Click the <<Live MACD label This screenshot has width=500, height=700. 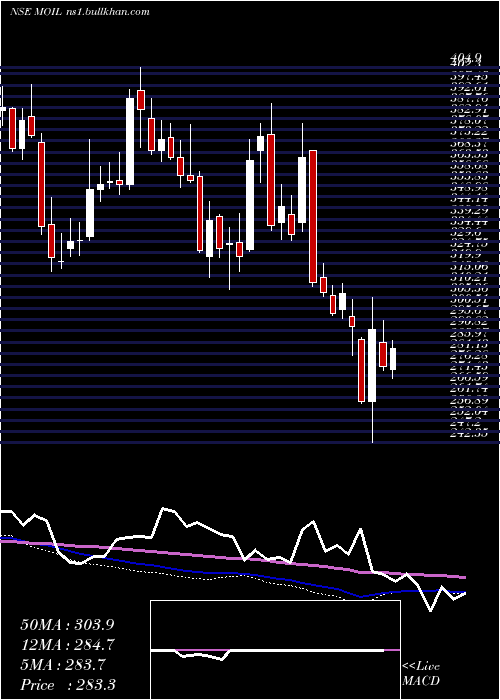click(x=421, y=674)
